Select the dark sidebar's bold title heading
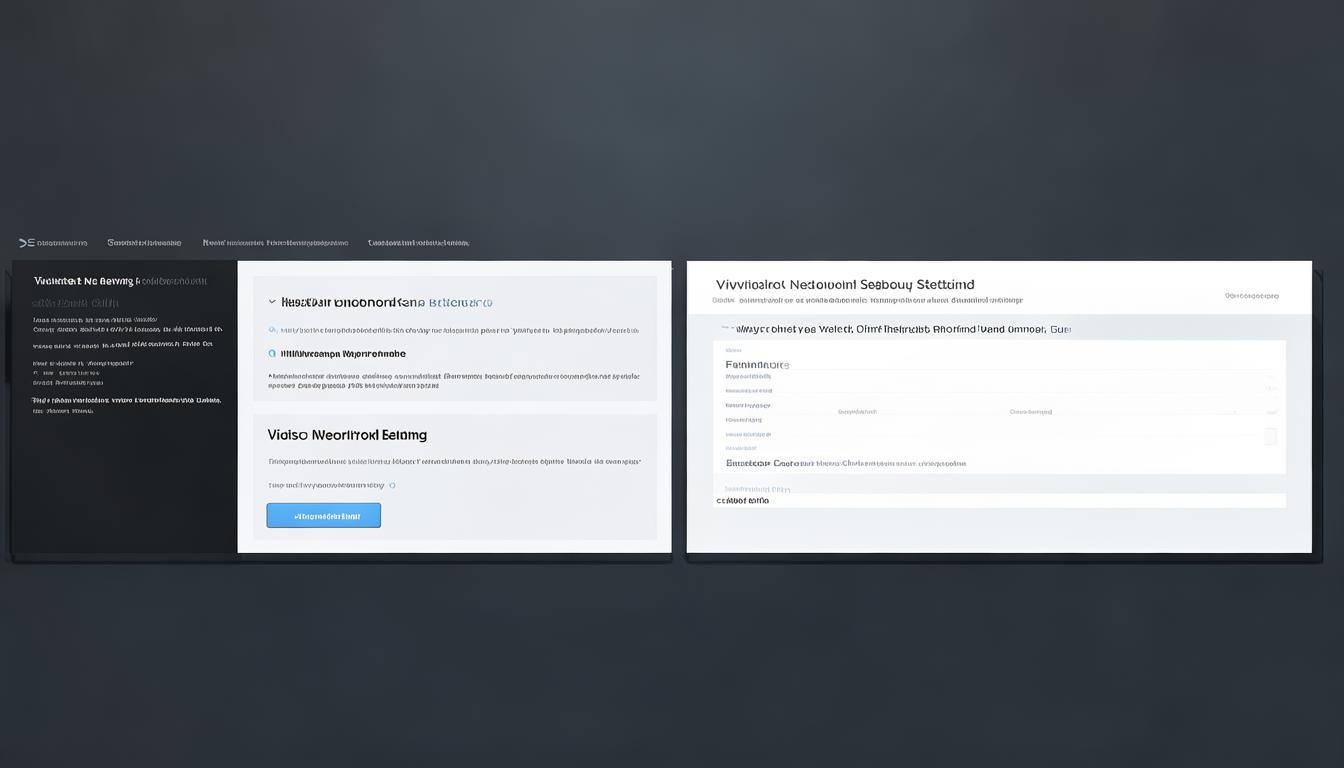 coord(84,282)
